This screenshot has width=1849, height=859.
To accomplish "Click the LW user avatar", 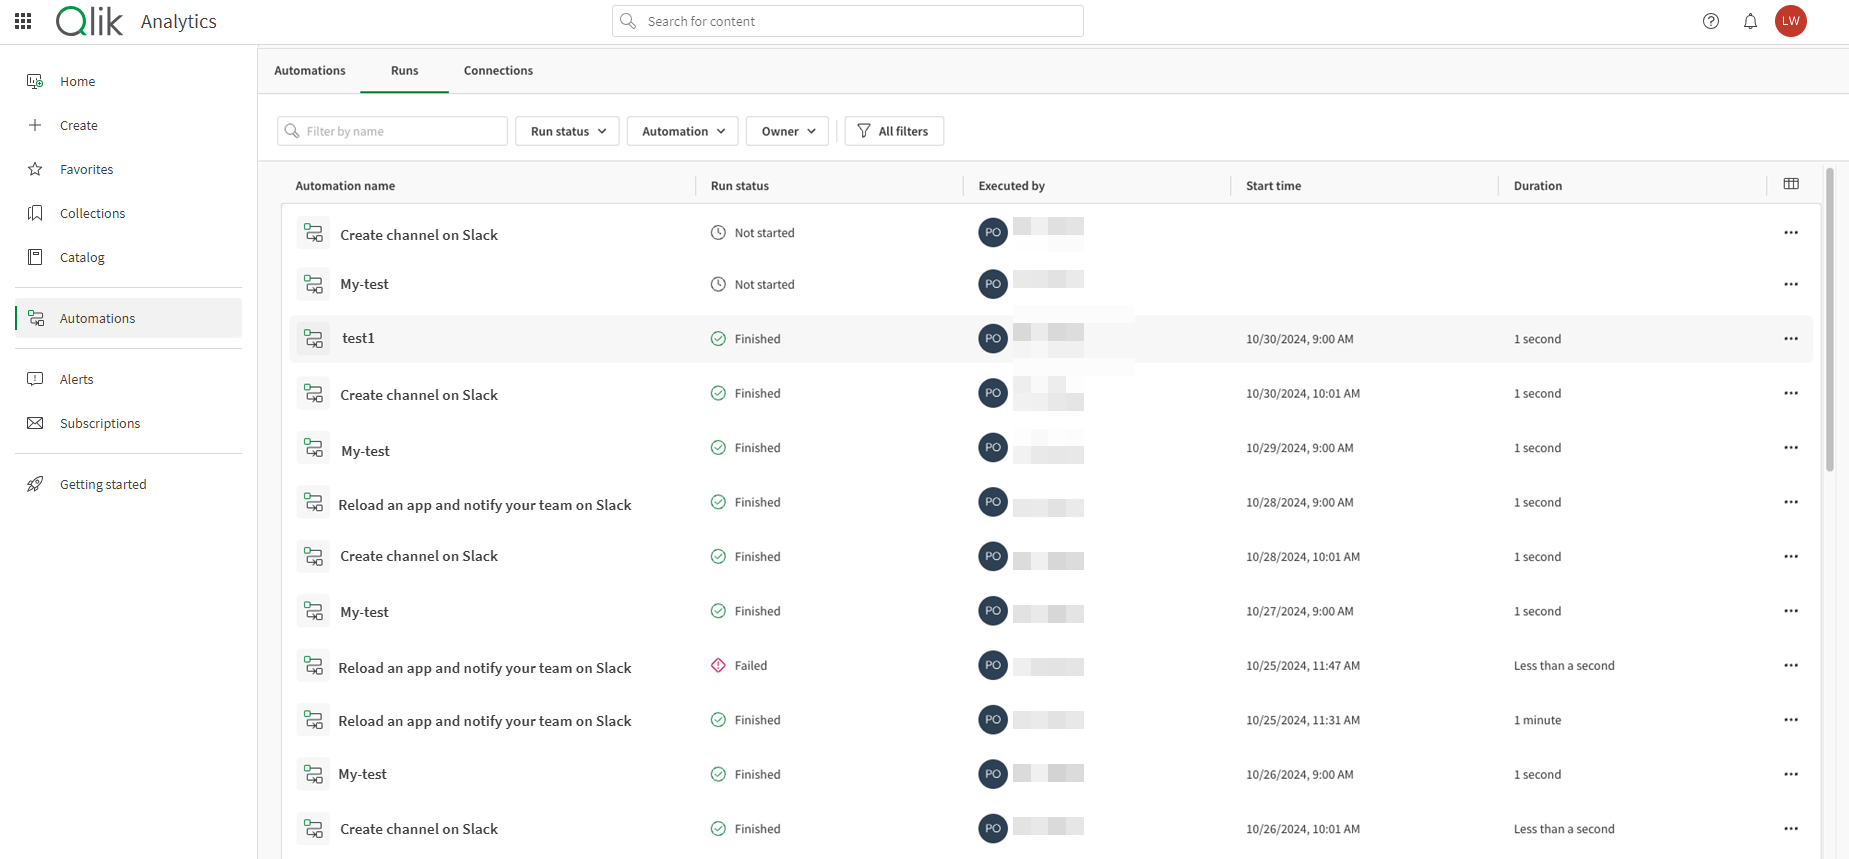I will [1790, 21].
